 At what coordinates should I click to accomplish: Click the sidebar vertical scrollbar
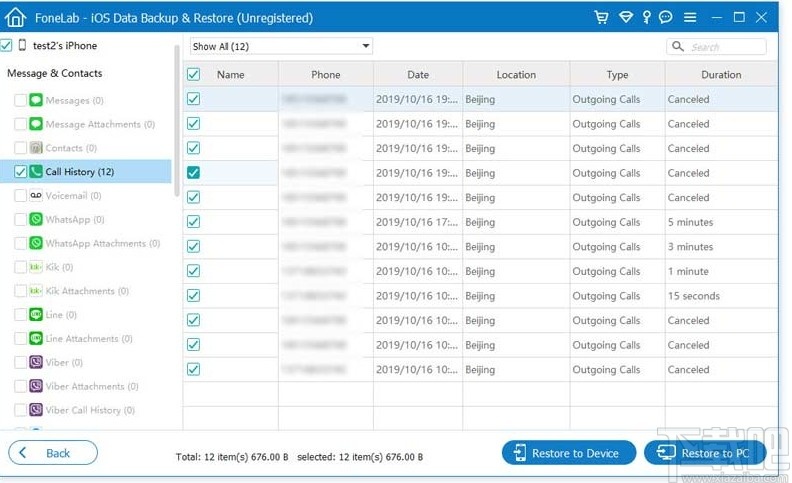[x=177, y=120]
